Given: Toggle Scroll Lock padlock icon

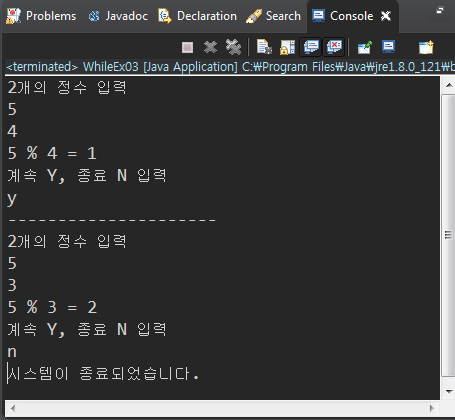Looking at the screenshot, I should click(287, 47).
